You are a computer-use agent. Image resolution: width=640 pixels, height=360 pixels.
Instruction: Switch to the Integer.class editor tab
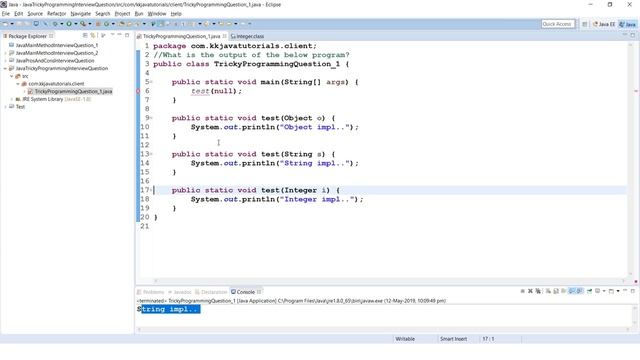247,36
